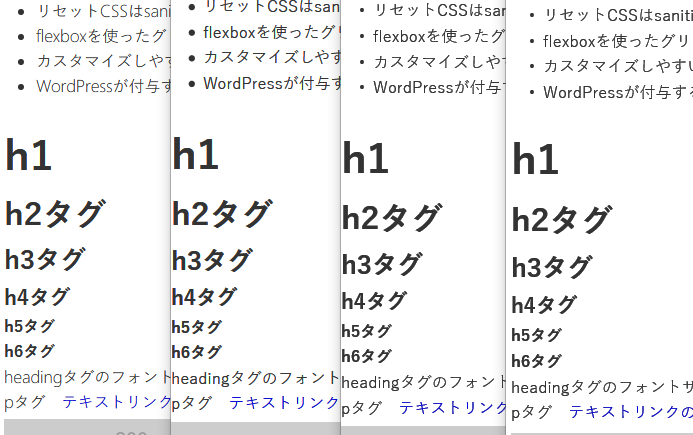
Task: Open テキストリンク link in third panel from left
Action: (x=452, y=408)
